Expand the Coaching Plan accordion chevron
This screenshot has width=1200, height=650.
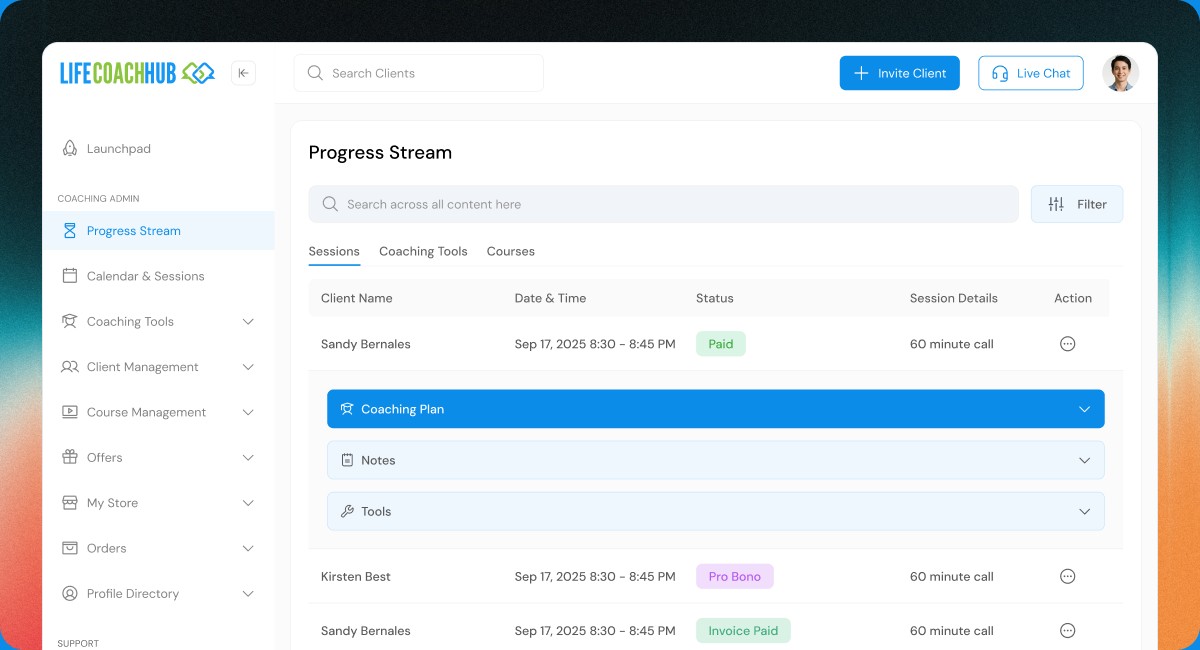click(x=1085, y=409)
